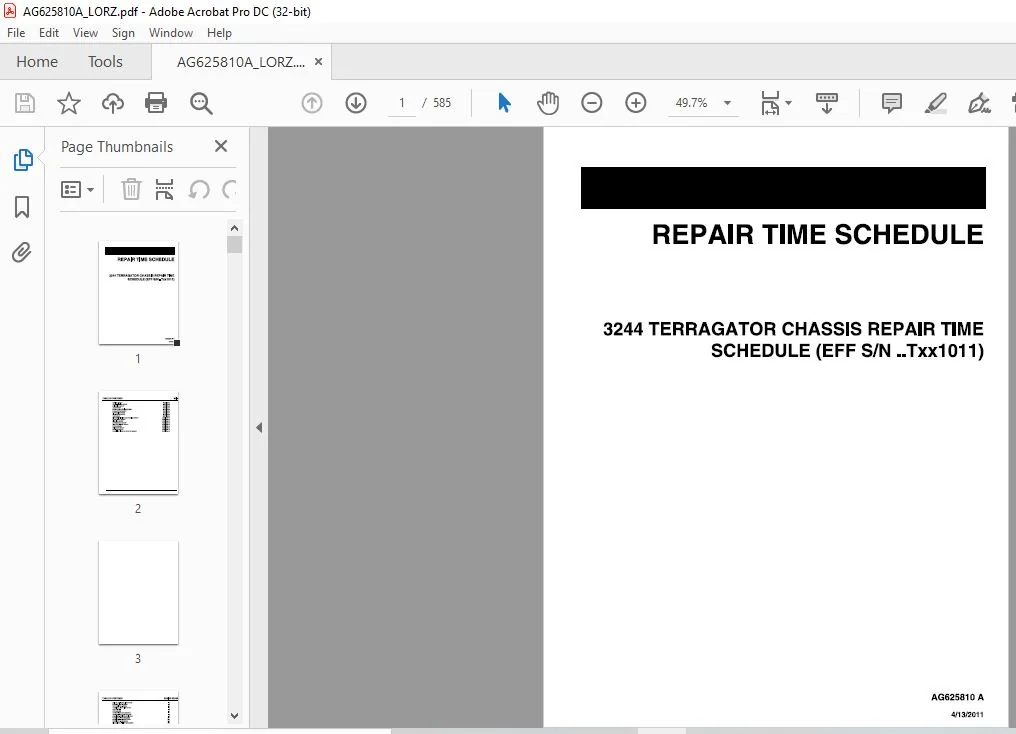
Task: Select blank page 3 thumbnail
Action: 138,593
